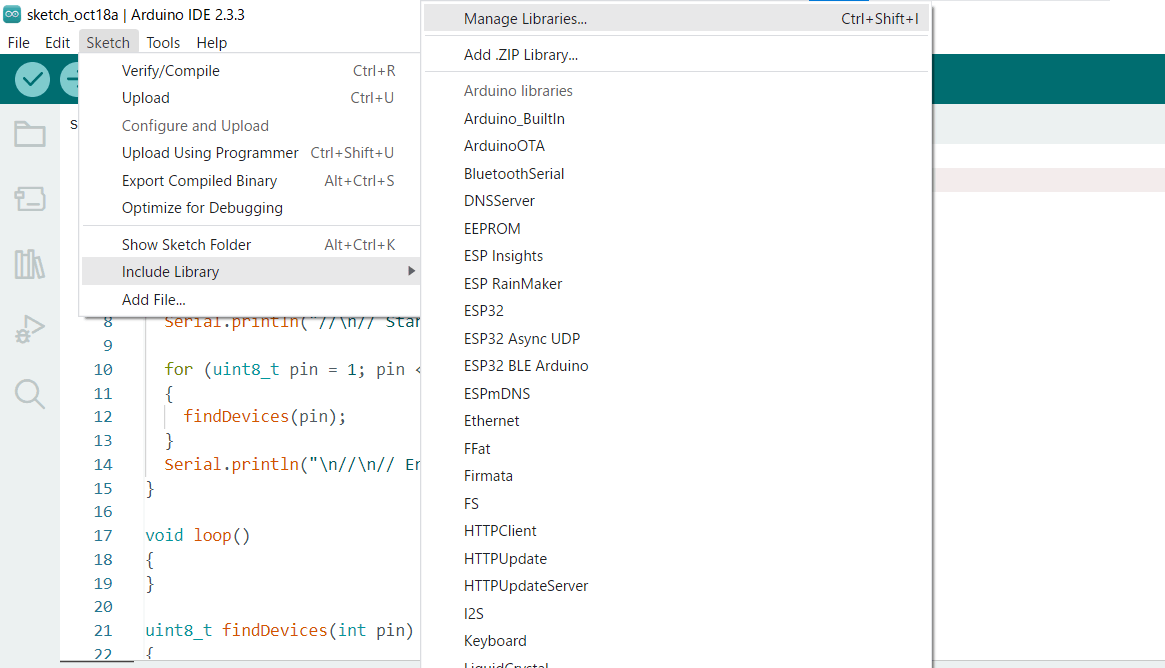Include the FS library
1165x668 pixels.
(676, 503)
